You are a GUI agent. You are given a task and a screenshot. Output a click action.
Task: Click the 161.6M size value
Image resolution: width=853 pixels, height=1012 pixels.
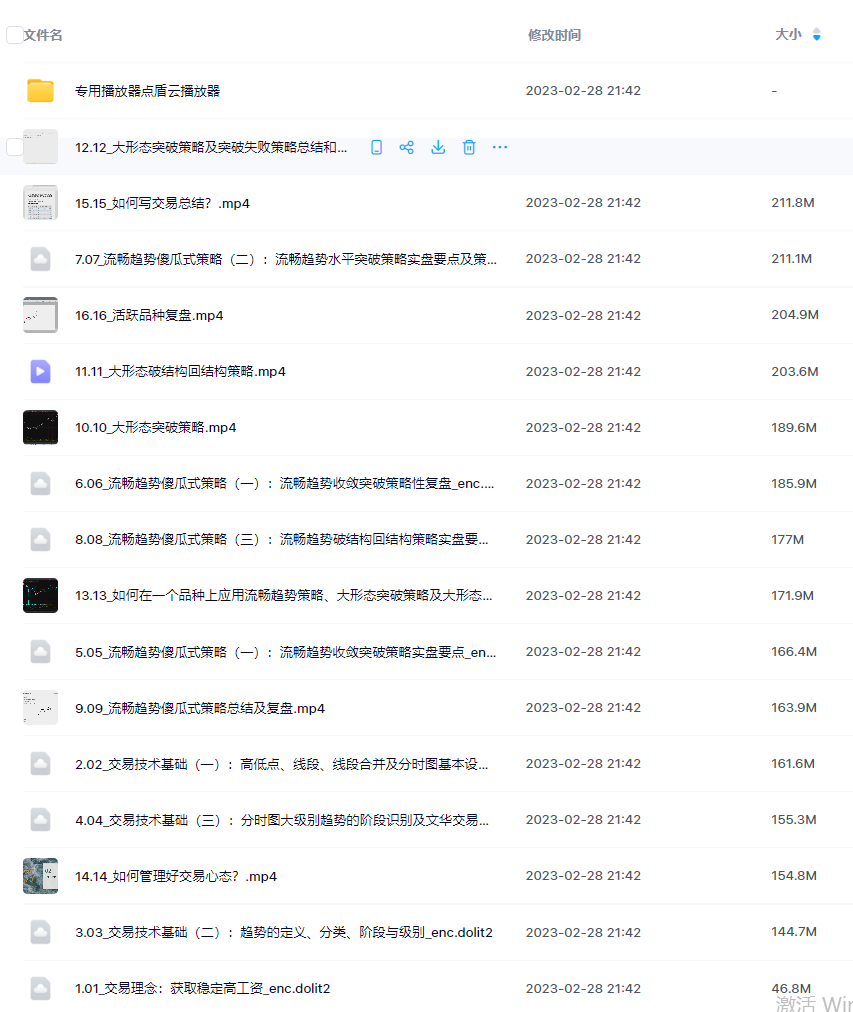tap(793, 764)
